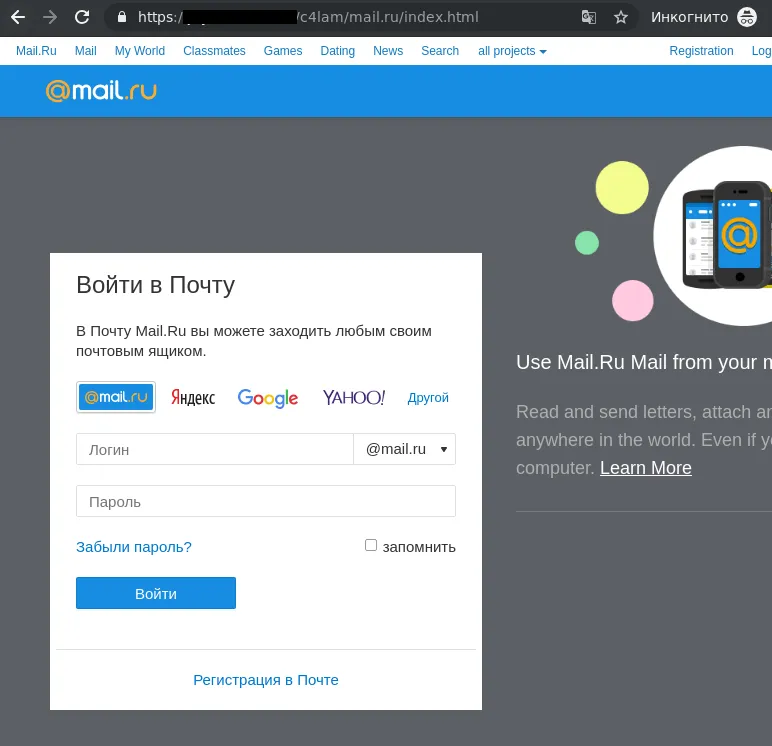Viewport: 772px width, 746px height.
Task: Open Search in the top navigation
Action: [440, 51]
